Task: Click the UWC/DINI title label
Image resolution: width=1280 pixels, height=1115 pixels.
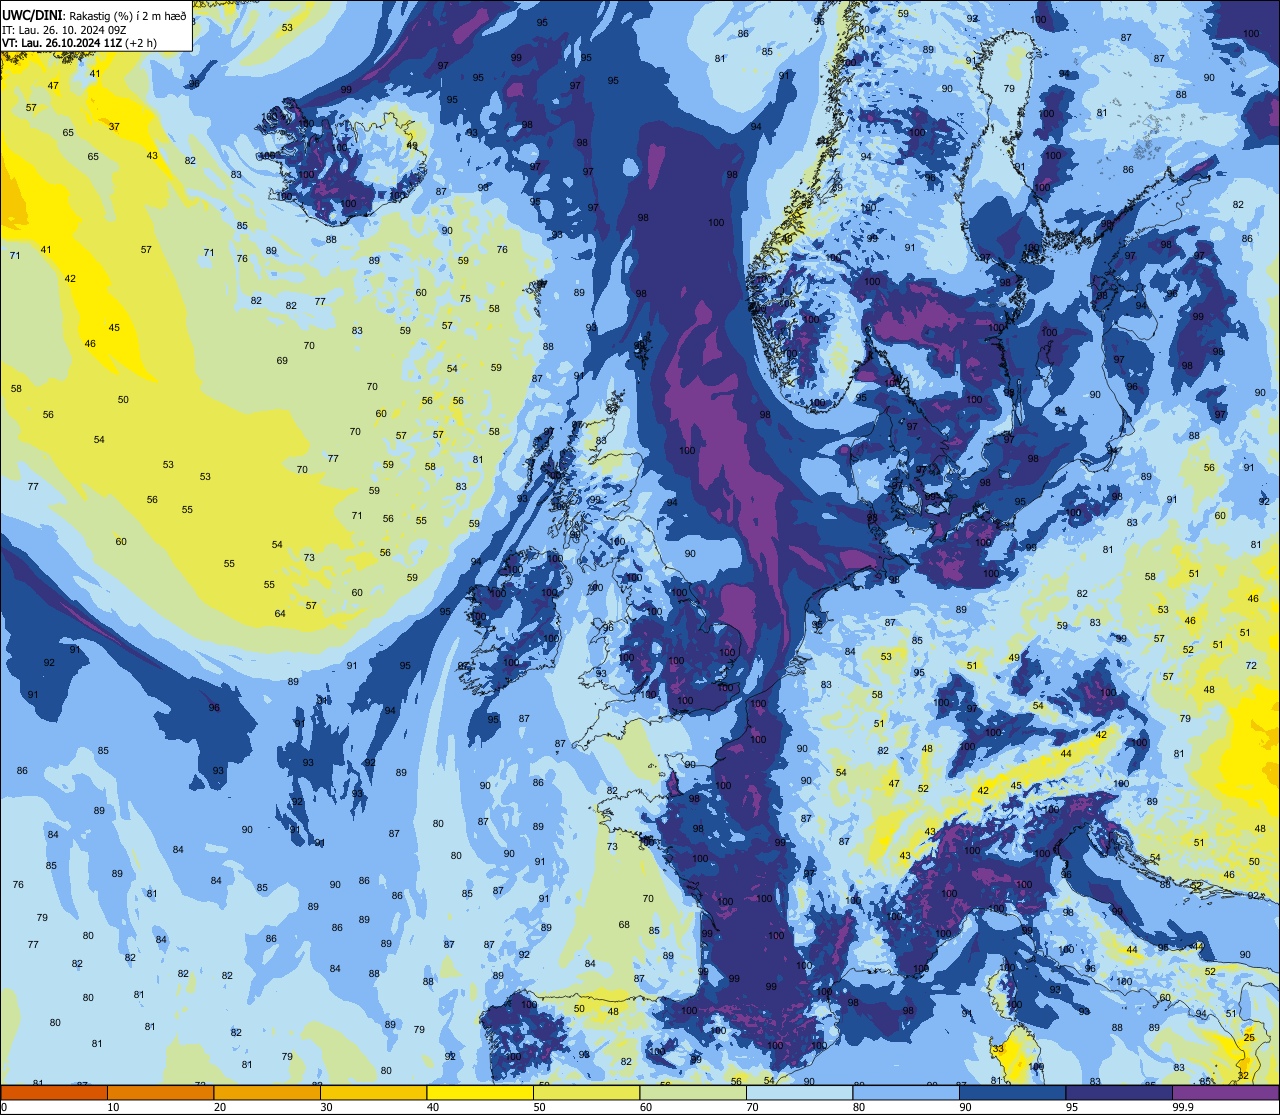Action: (x=33, y=16)
